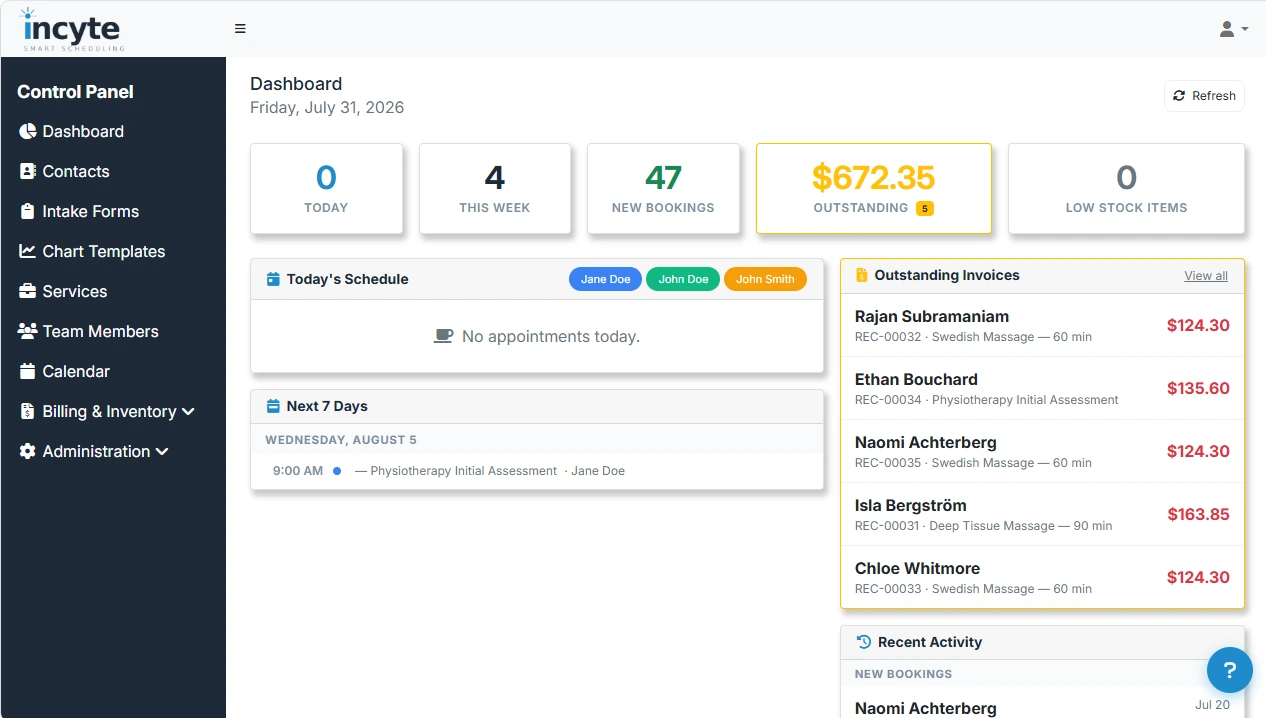The height and width of the screenshot is (718, 1266).
Task: Open the Low Stock Items card
Action: [x=1126, y=189]
